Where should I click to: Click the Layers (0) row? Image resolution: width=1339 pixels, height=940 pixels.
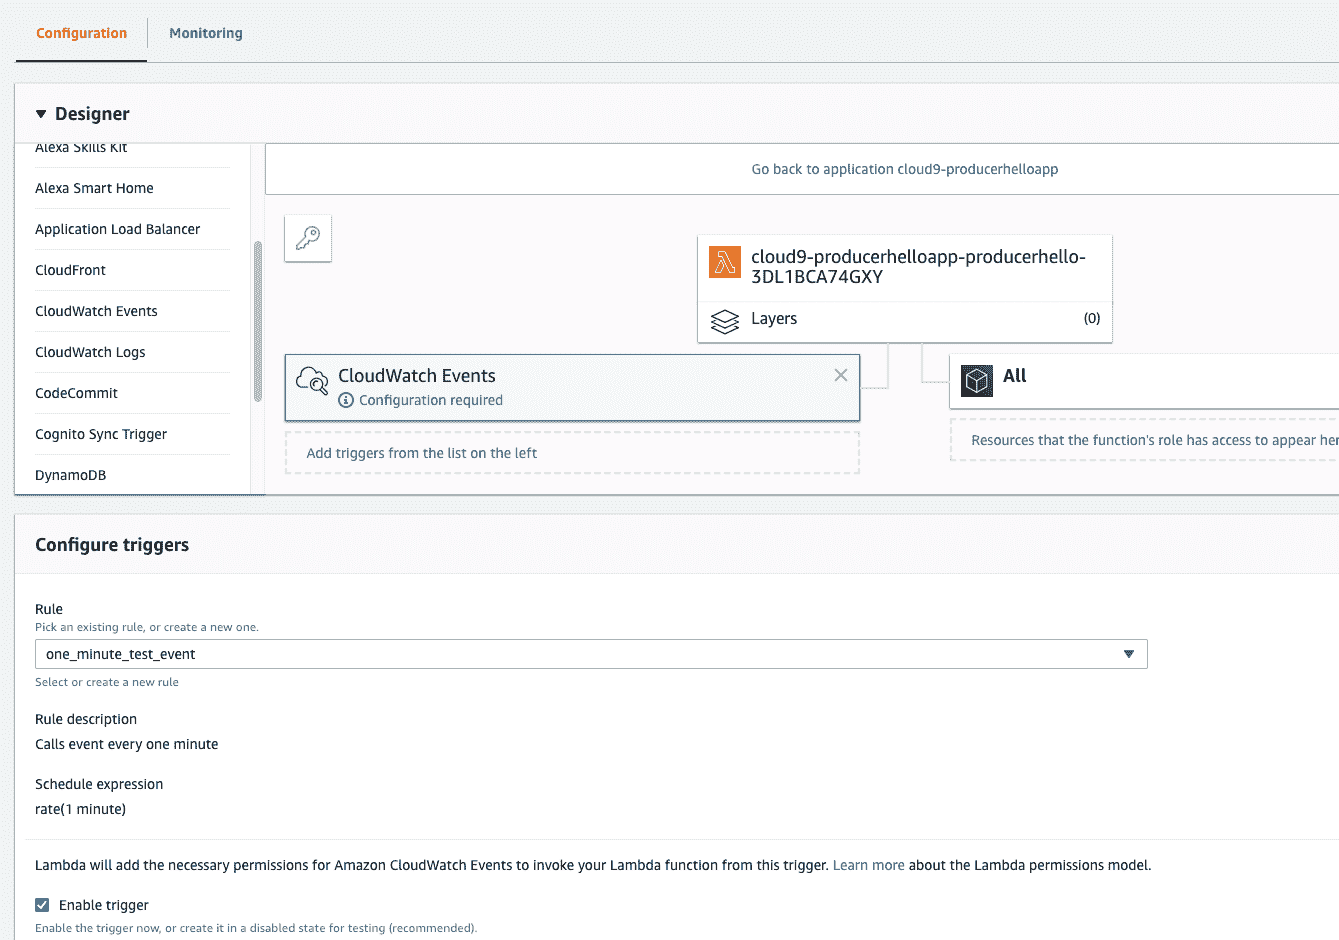tap(905, 320)
